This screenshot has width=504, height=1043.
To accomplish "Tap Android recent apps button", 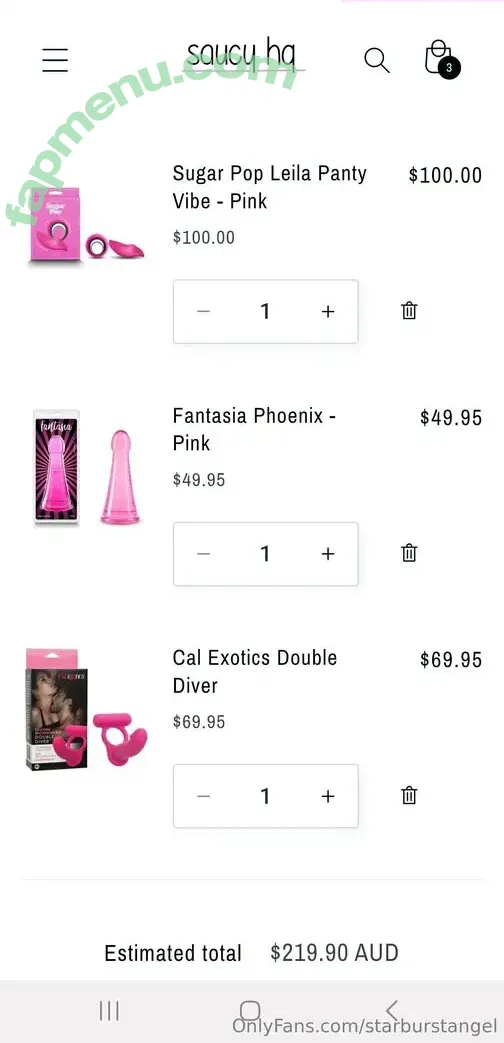I will click(x=109, y=1011).
